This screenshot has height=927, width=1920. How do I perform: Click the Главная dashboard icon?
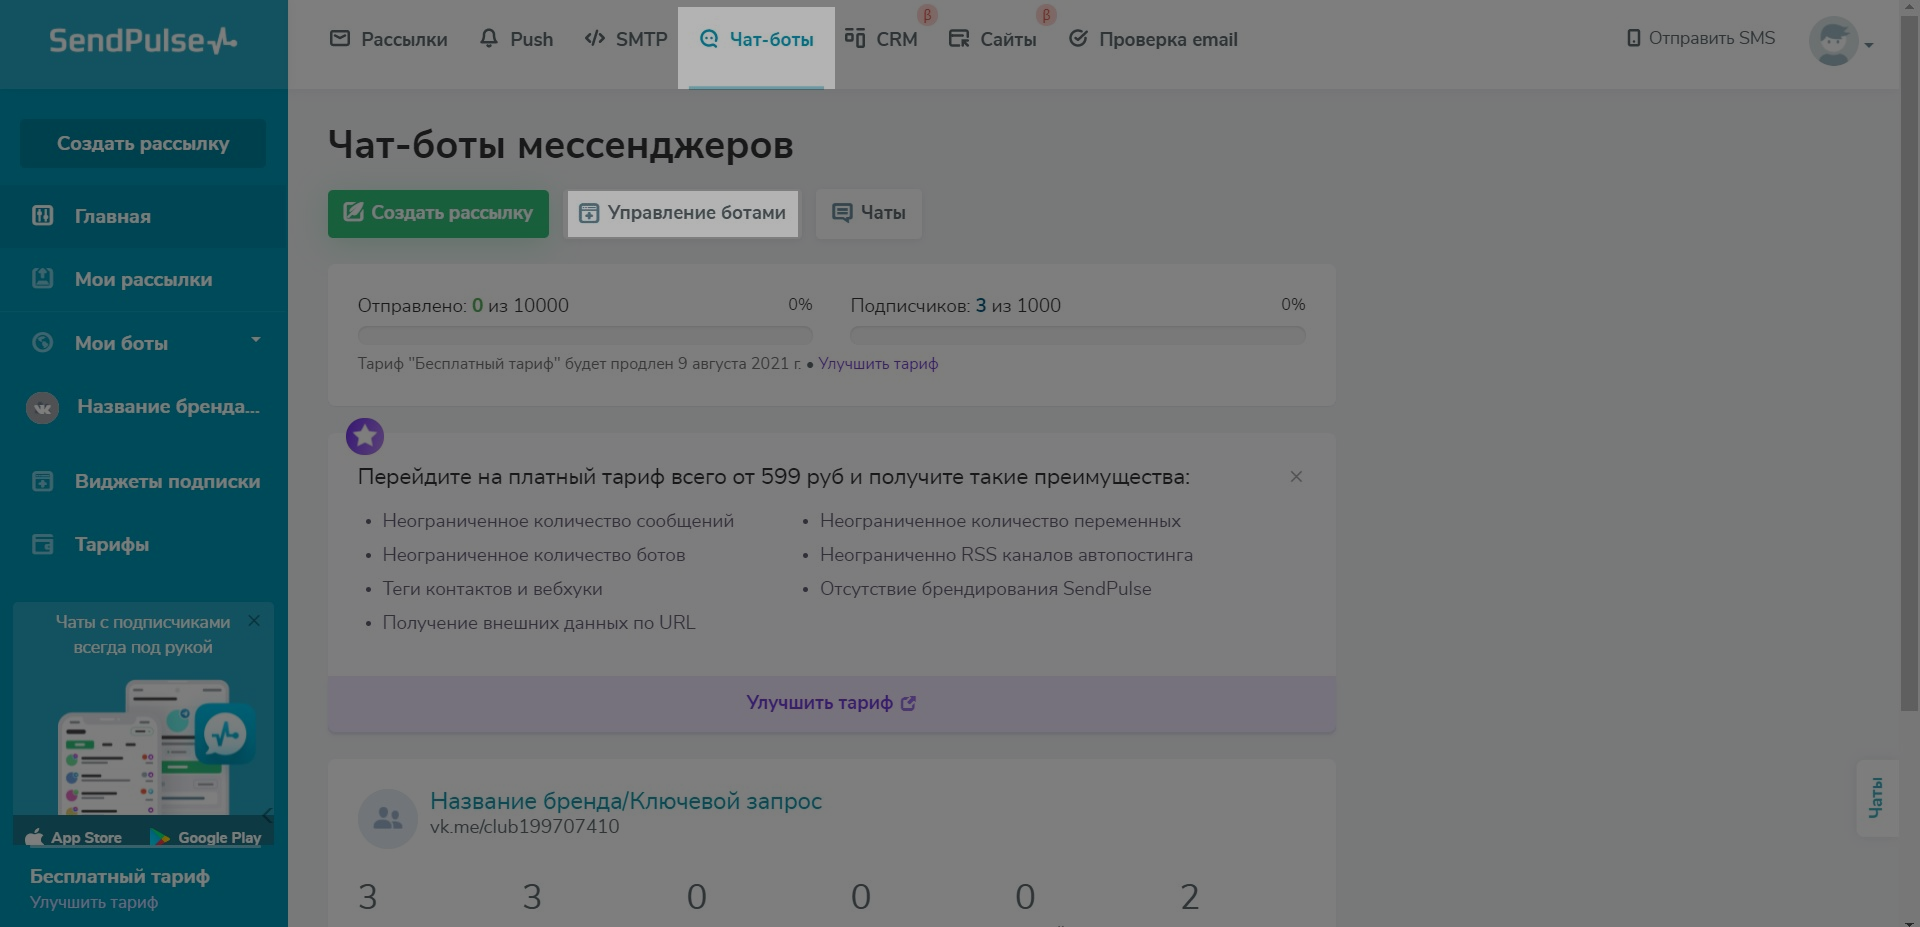click(x=43, y=215)
